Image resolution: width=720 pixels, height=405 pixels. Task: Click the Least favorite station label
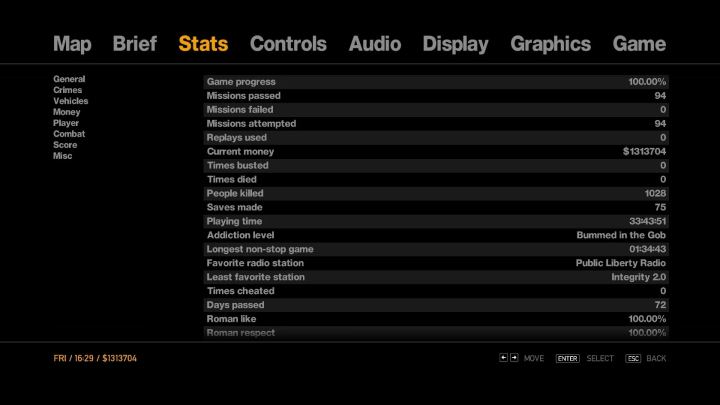(x=255, y=277)
